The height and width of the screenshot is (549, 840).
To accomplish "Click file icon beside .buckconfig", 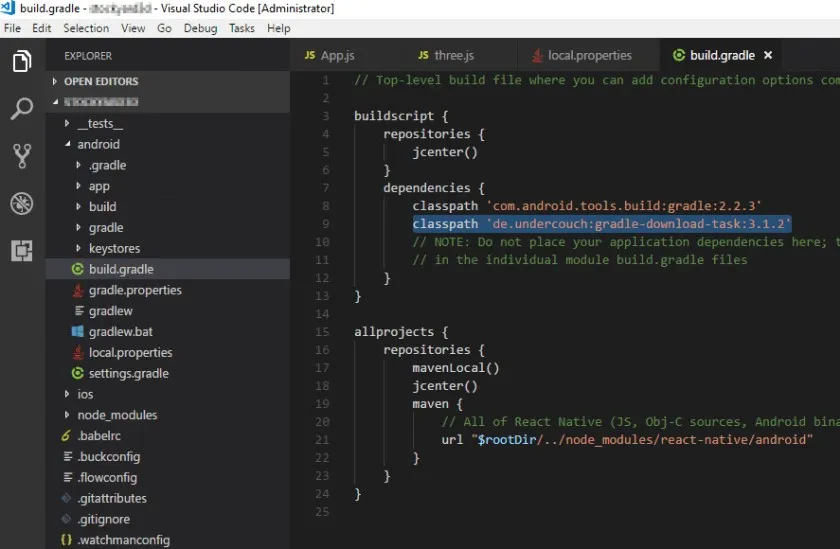I will point(68,456).
